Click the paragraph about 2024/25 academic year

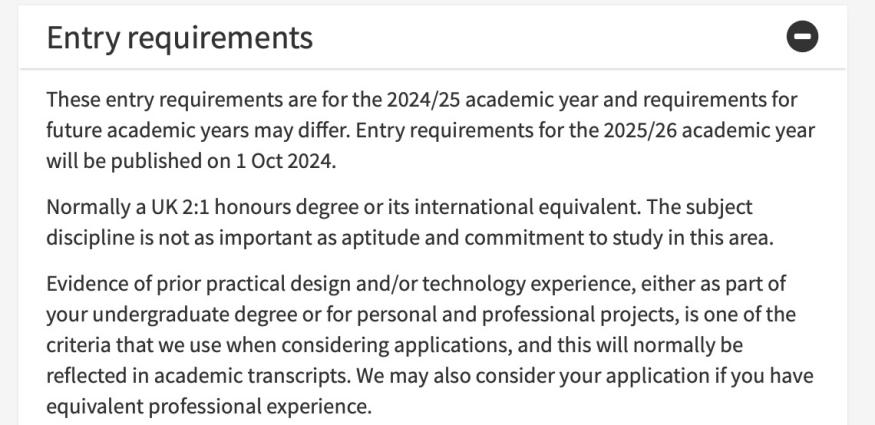pyautogui.click(x=430, y=131)
